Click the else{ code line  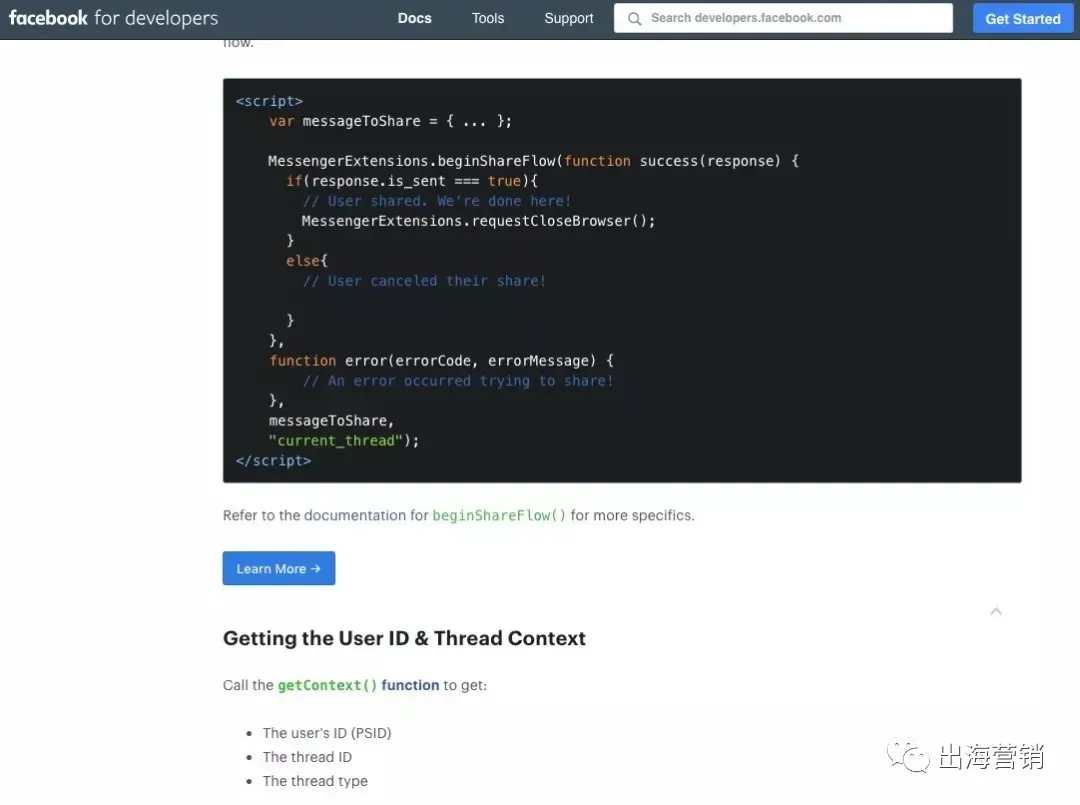[307, 261]
